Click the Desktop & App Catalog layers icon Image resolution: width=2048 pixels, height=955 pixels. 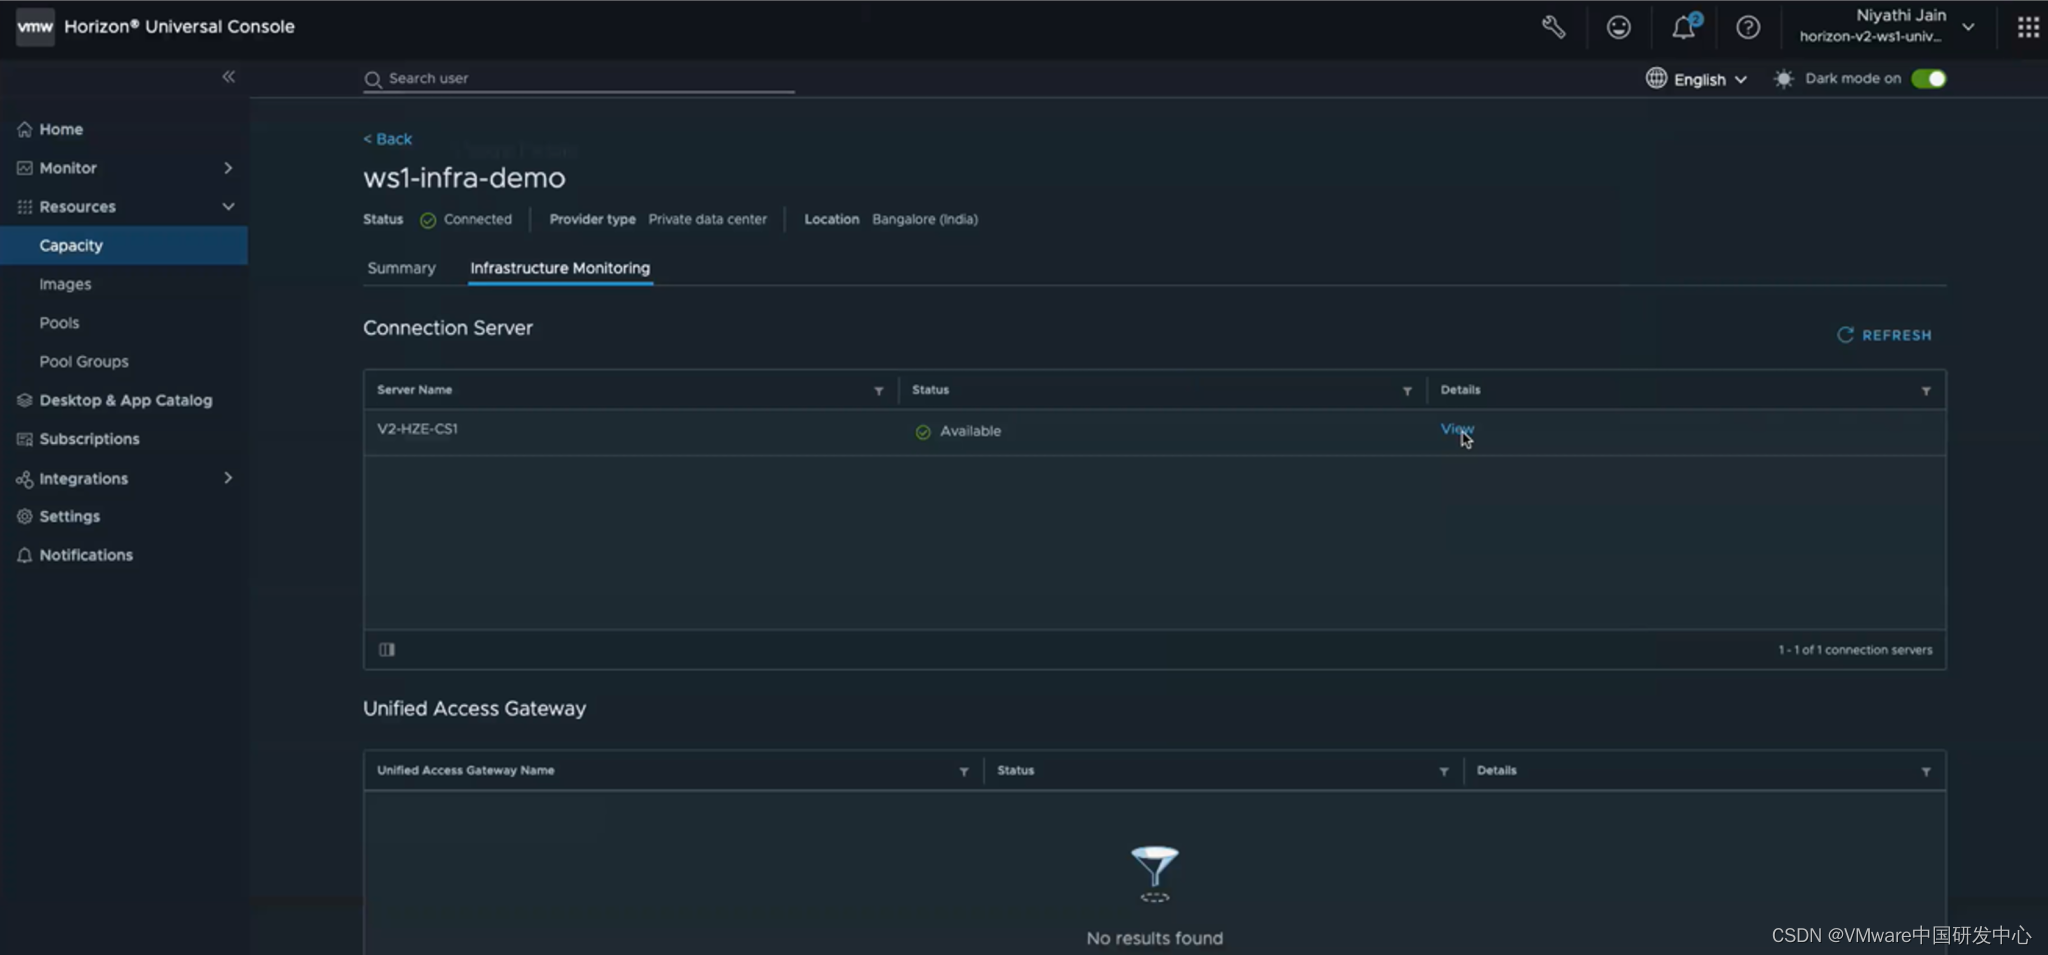(24, 400)
